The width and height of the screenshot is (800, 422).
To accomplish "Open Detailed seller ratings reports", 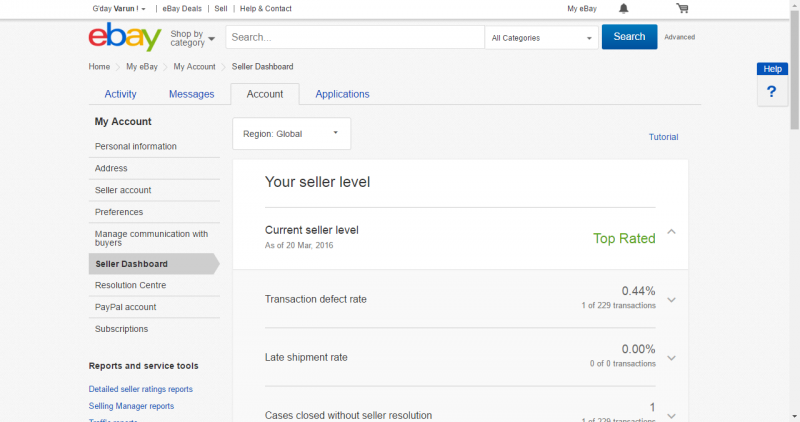I will coord(141,389).
